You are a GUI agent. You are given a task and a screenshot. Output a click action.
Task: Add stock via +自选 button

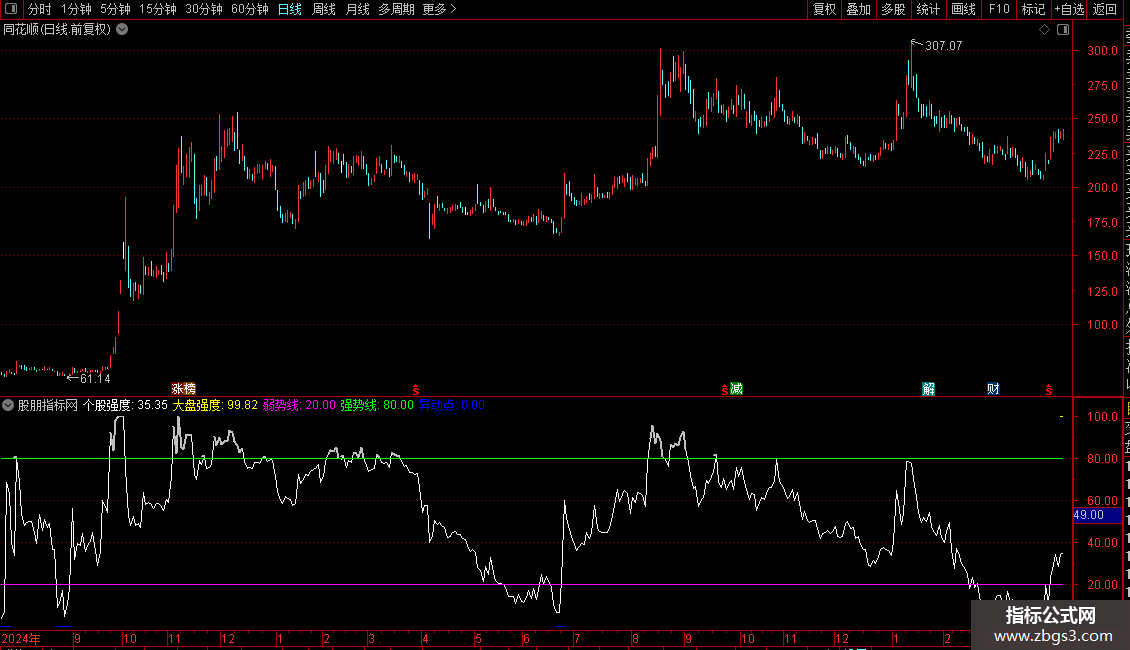coord(1069,9)
